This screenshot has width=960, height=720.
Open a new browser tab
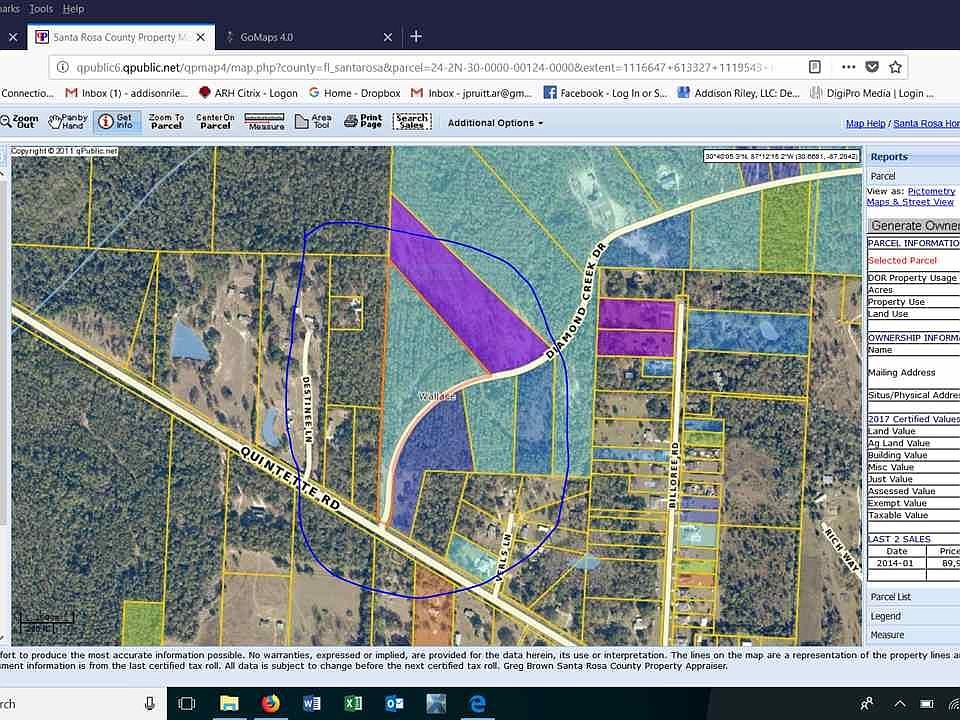[x=416, y=37]
